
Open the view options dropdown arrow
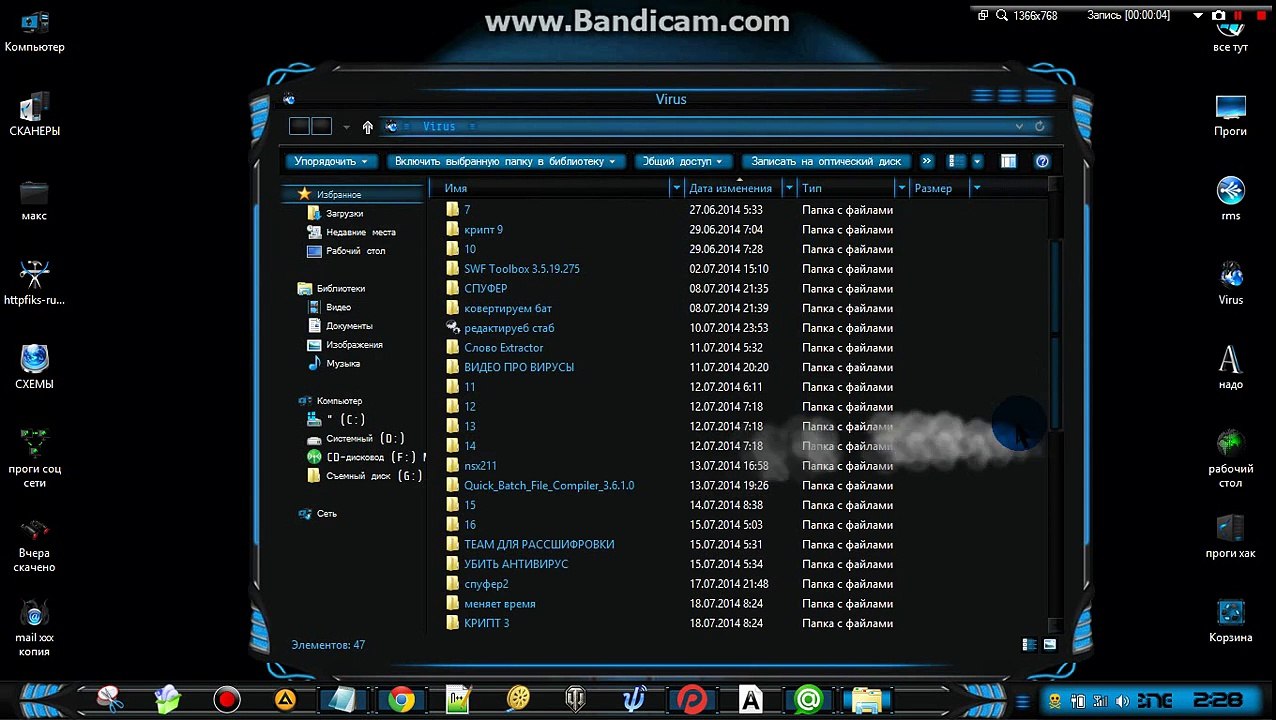pyautogui.click(x=978, y=161)
